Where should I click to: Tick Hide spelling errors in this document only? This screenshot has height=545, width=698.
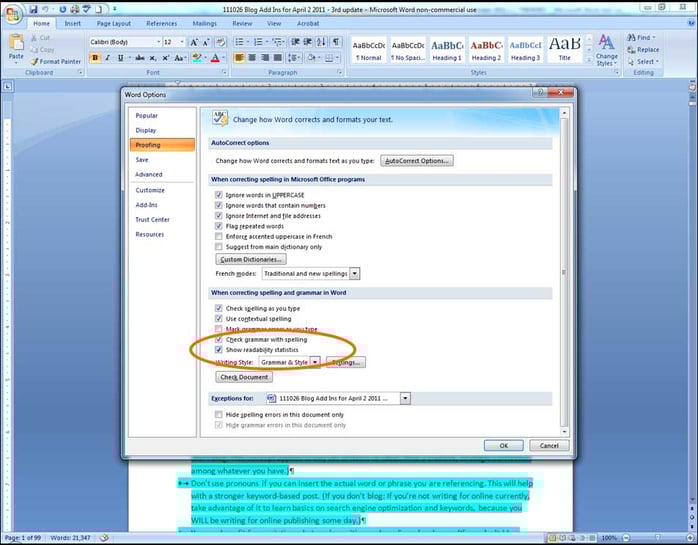click(219, 414)
